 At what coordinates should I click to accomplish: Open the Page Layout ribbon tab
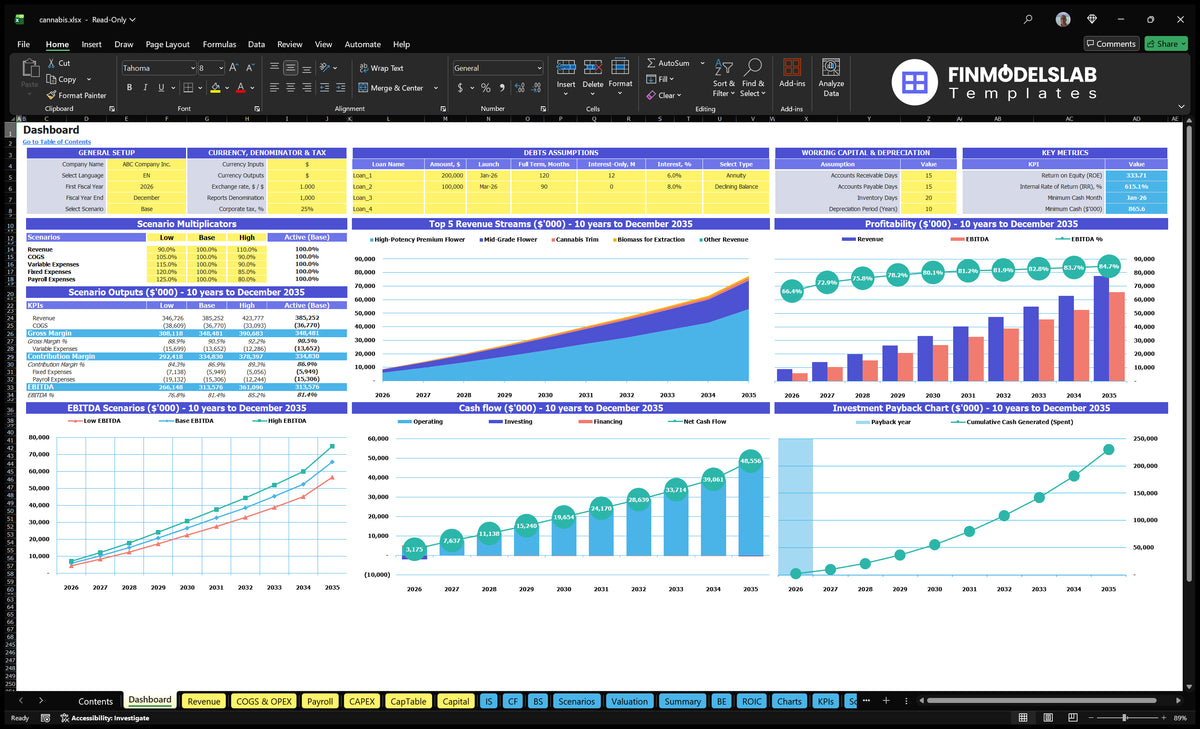coord(167,44)
